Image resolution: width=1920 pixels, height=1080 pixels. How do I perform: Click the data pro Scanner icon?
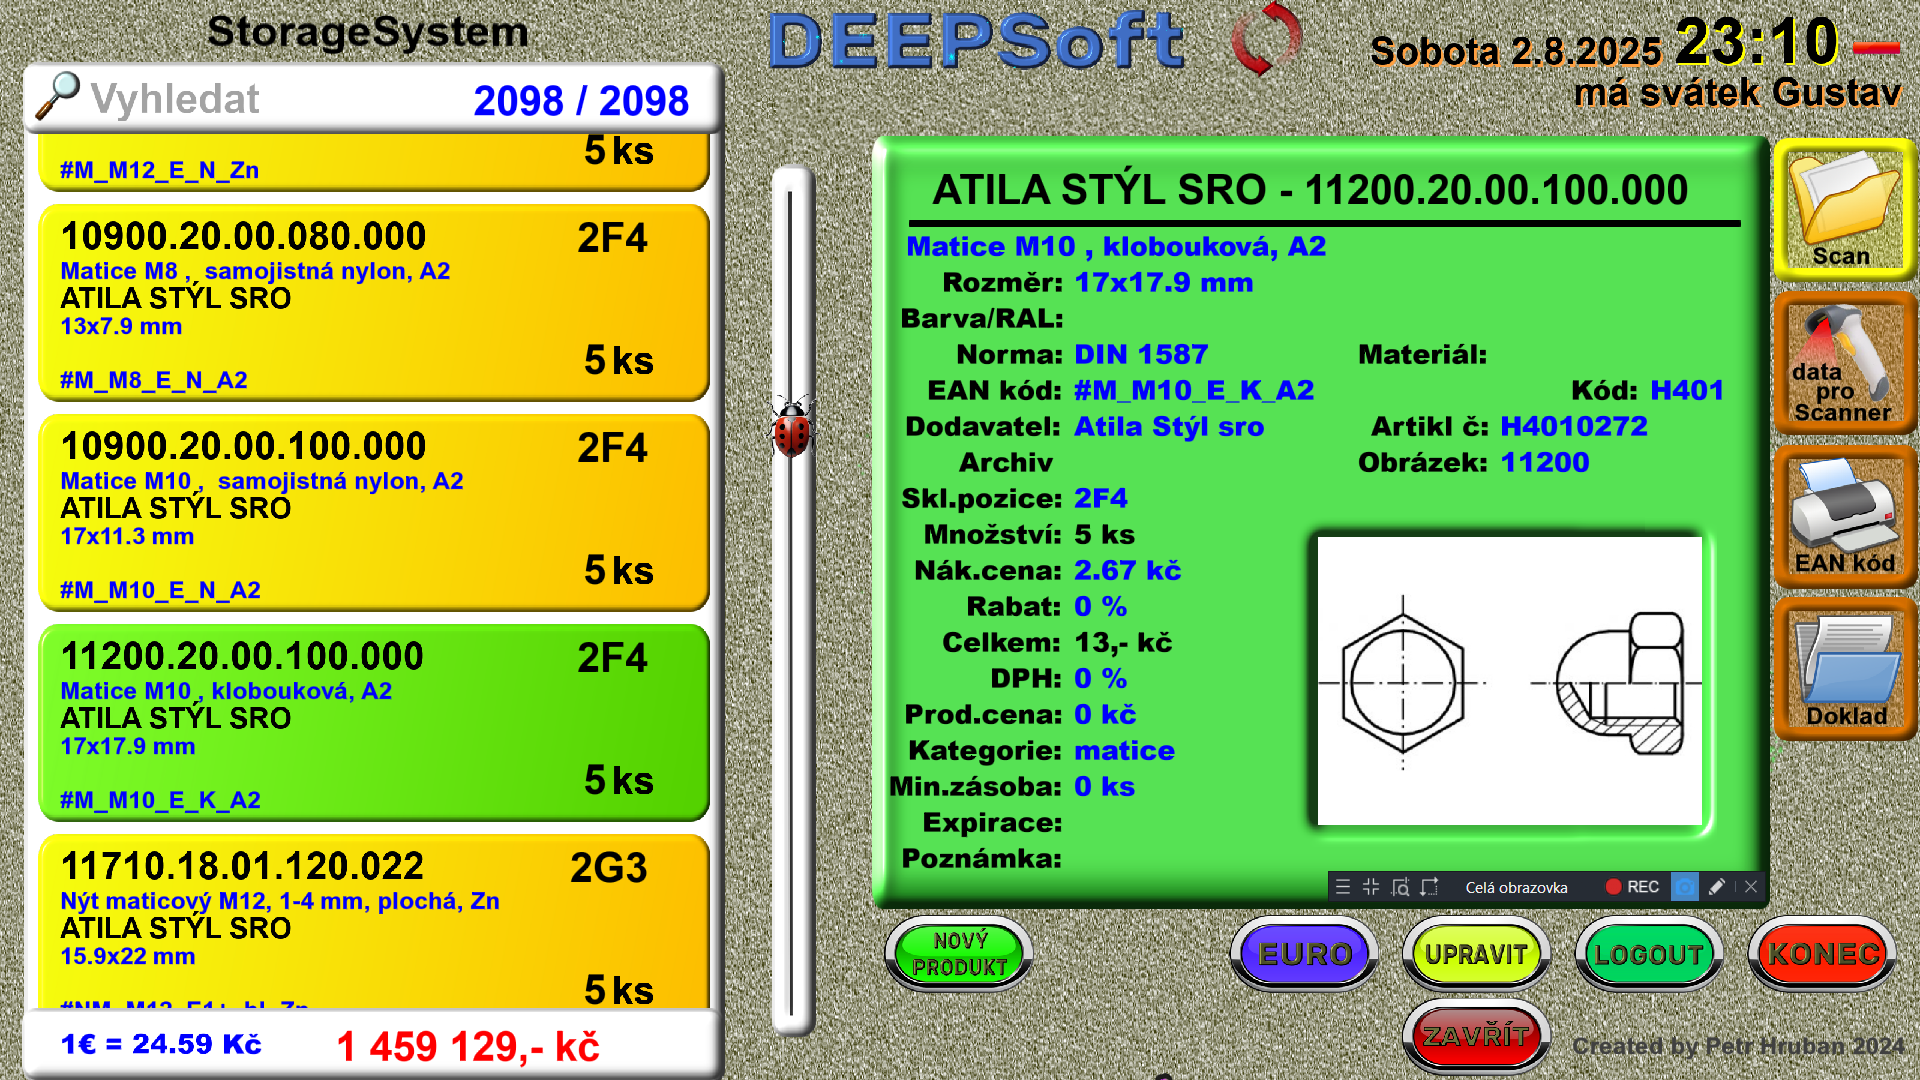1844,364
